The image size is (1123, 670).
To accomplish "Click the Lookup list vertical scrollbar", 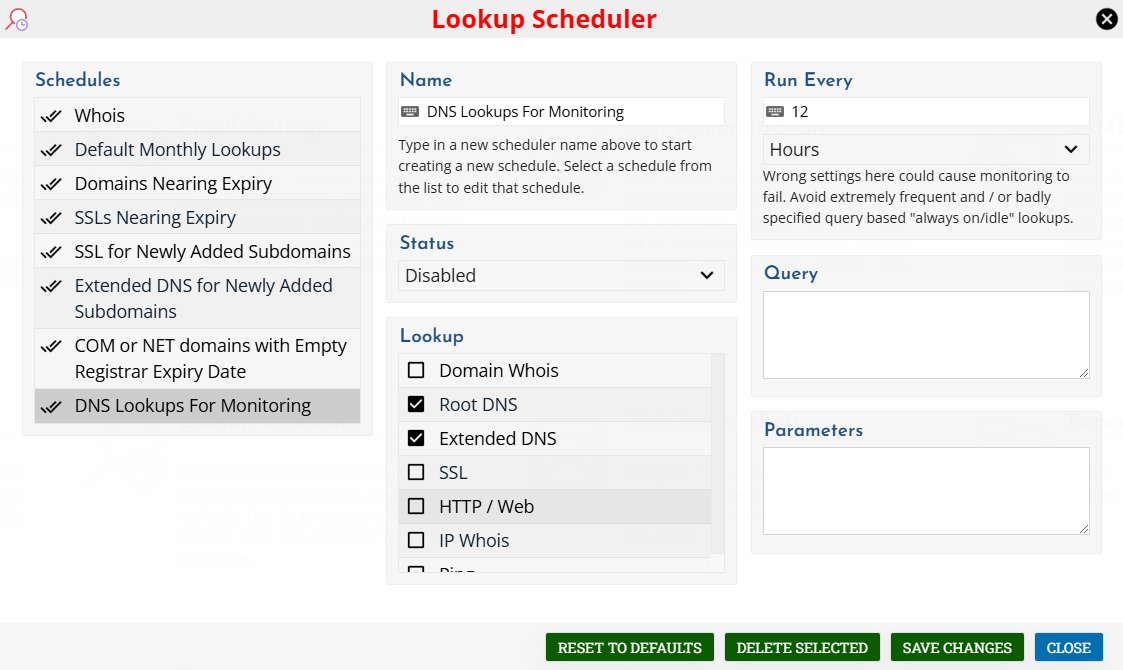I will click(718, 455).
